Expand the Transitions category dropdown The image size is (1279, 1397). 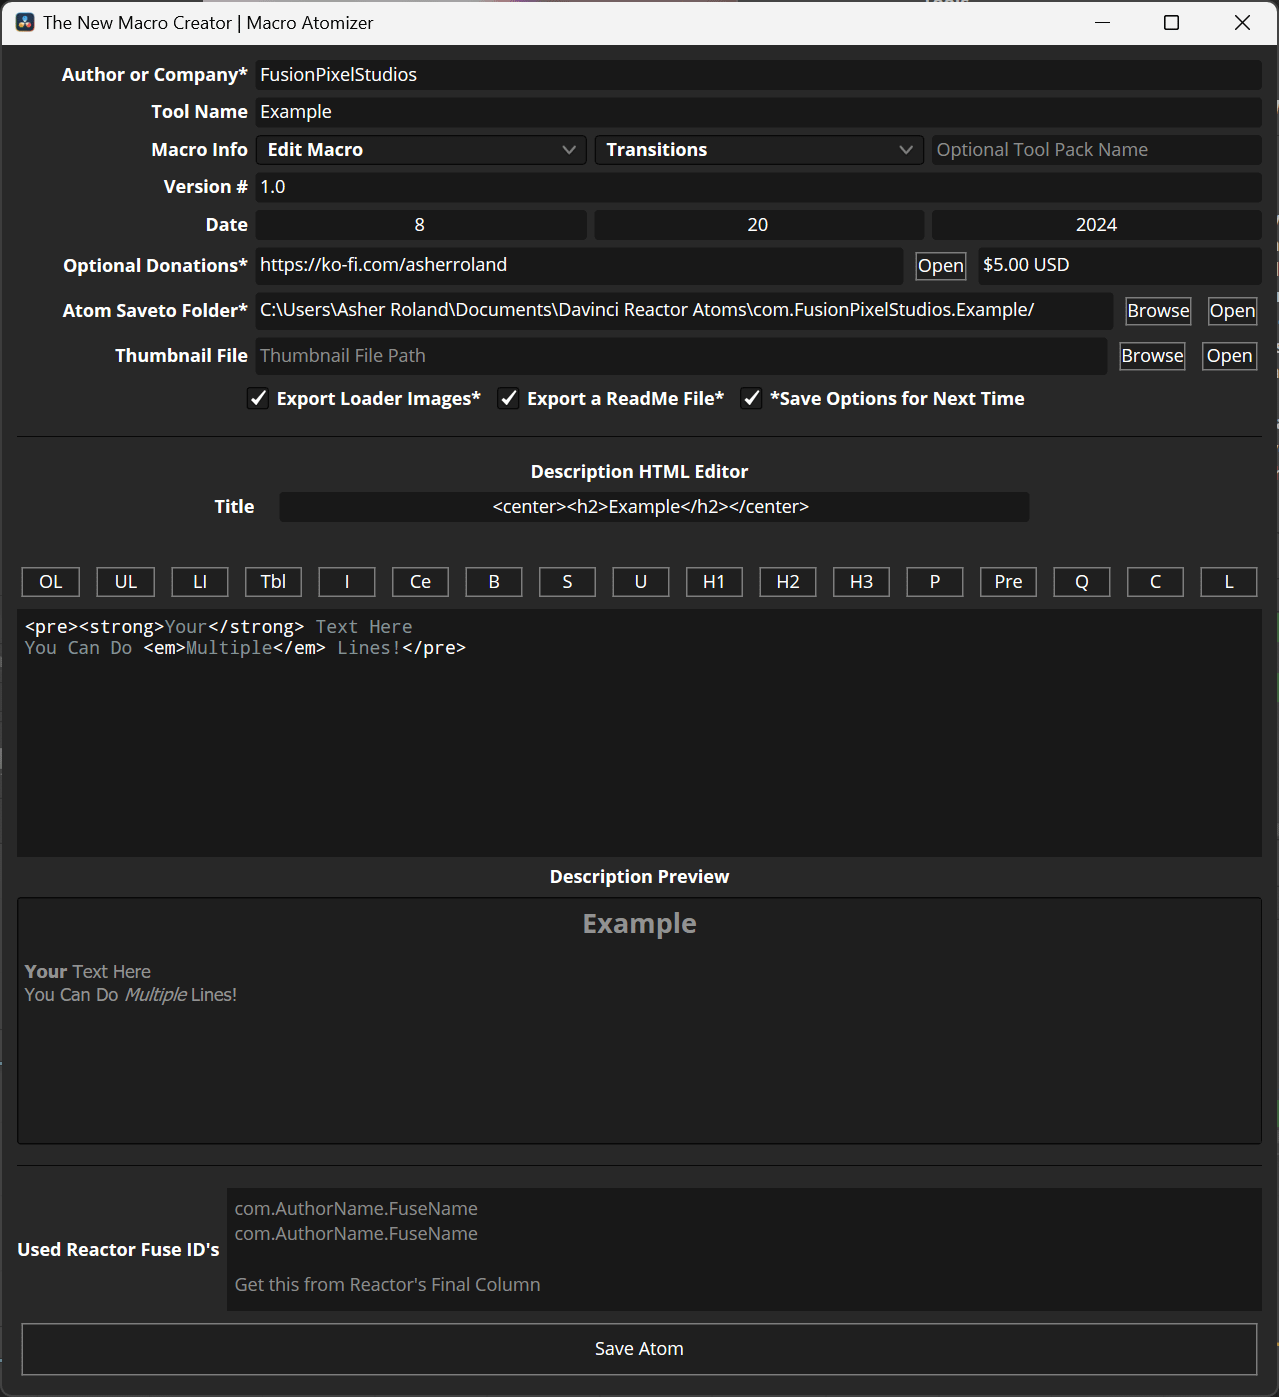759,150
